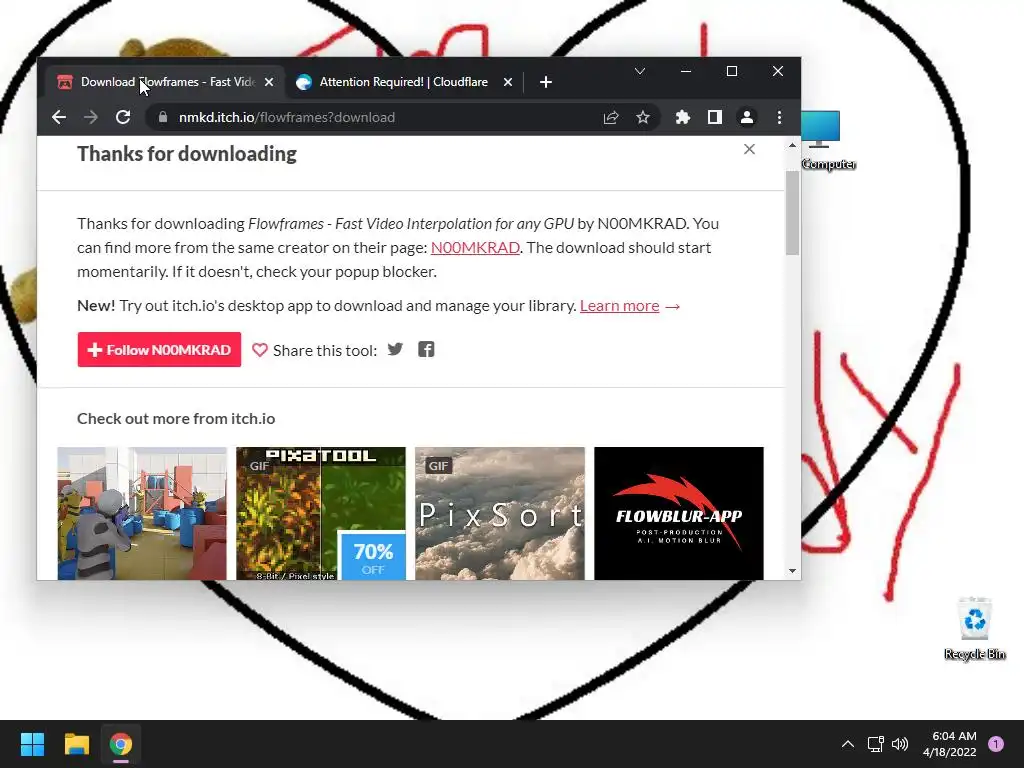Switch to the Attention Required Cloudflare tab
The height and width of the screenshot is (768, 1024).
pos(403,82)
